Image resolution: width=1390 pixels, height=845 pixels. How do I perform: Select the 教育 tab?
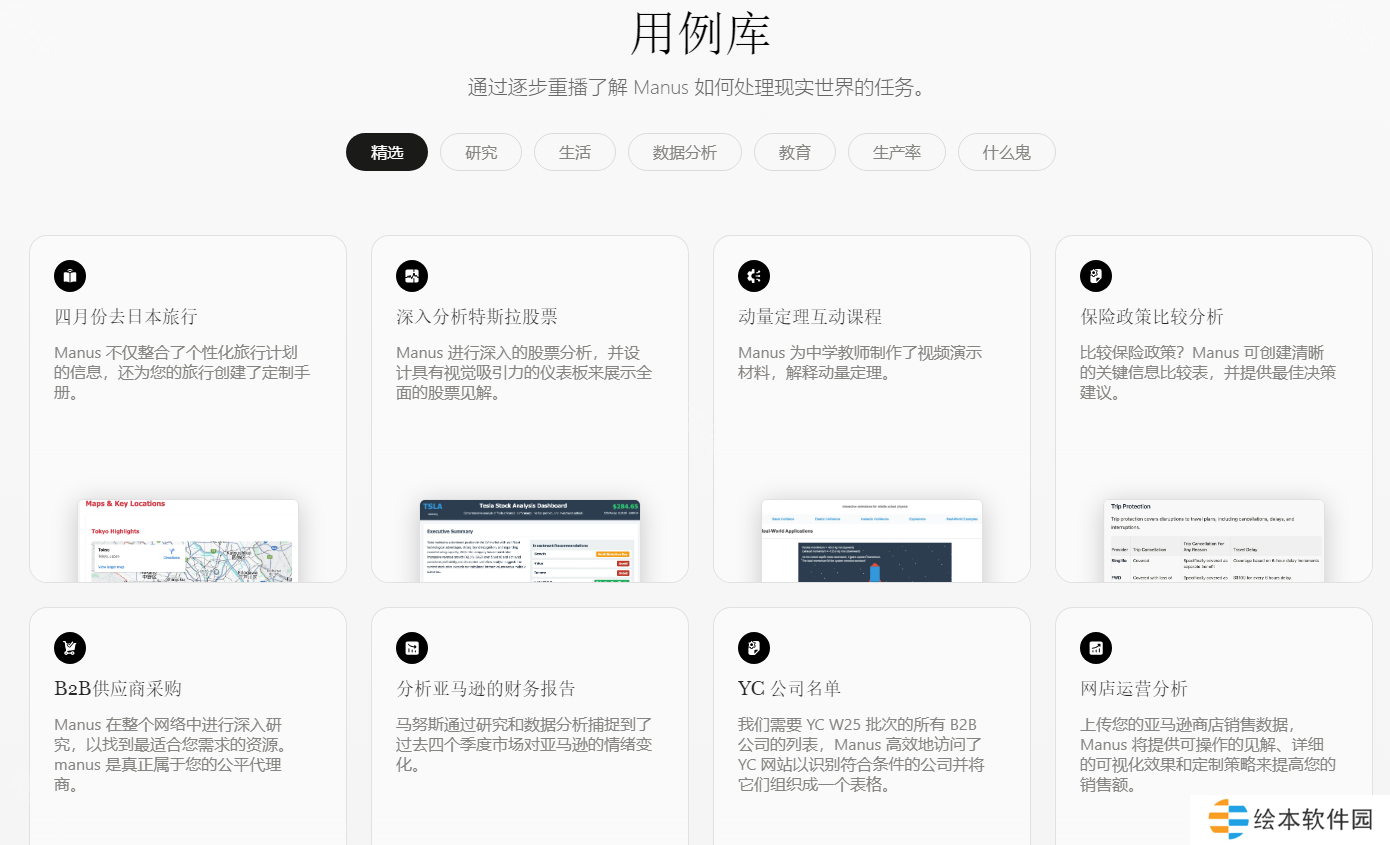coord(795,153)
